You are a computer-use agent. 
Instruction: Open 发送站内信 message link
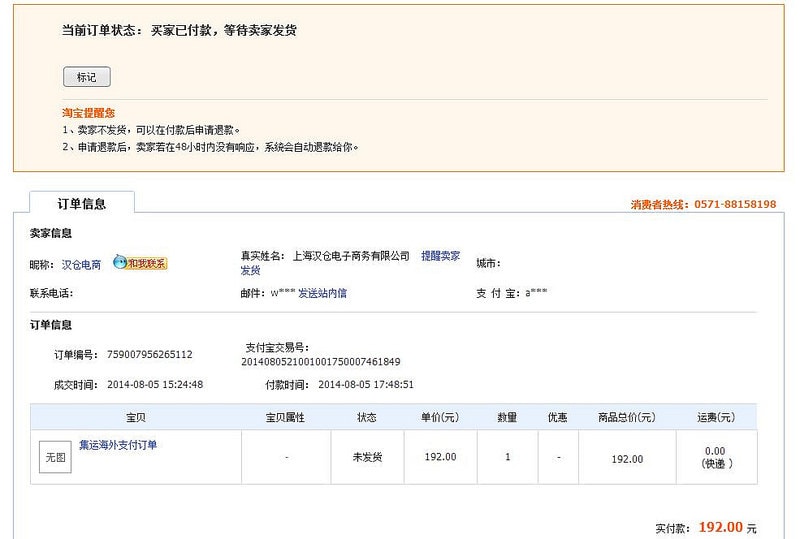tap(322, 293)
